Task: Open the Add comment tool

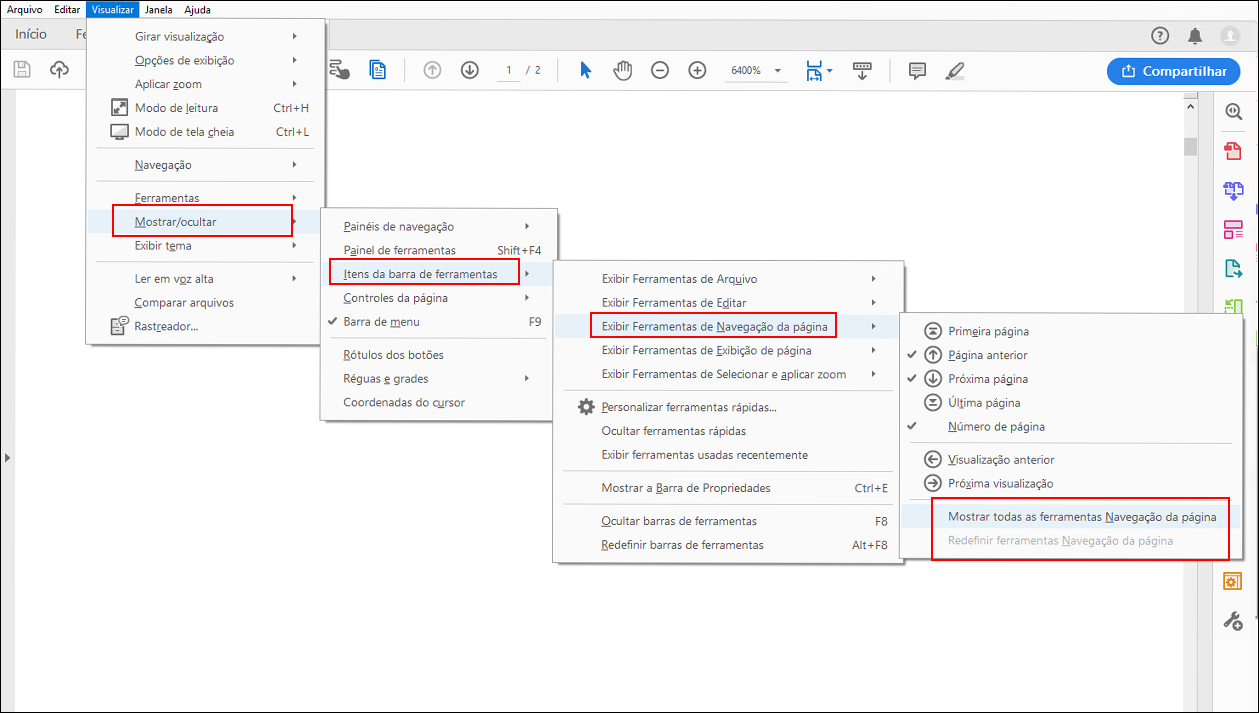Action: [916, 70]
